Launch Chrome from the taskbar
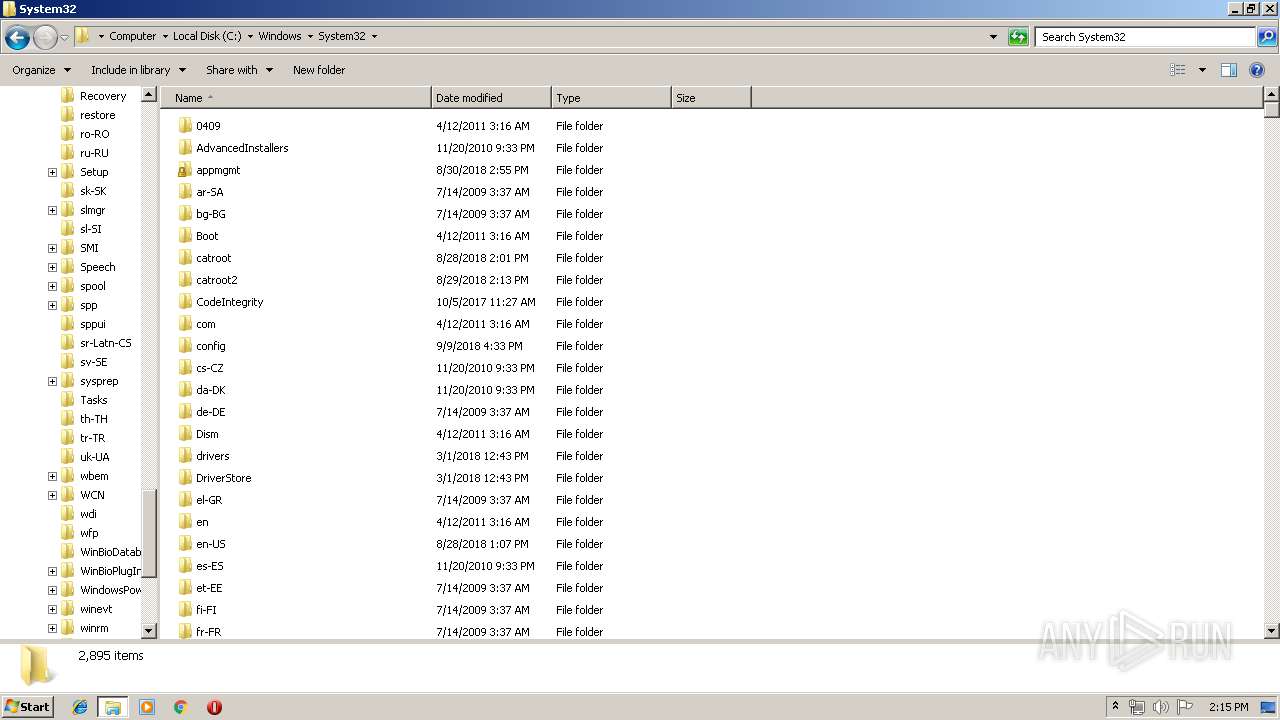Viewport: 1280px width, 720px height. (x=180, y=707)
